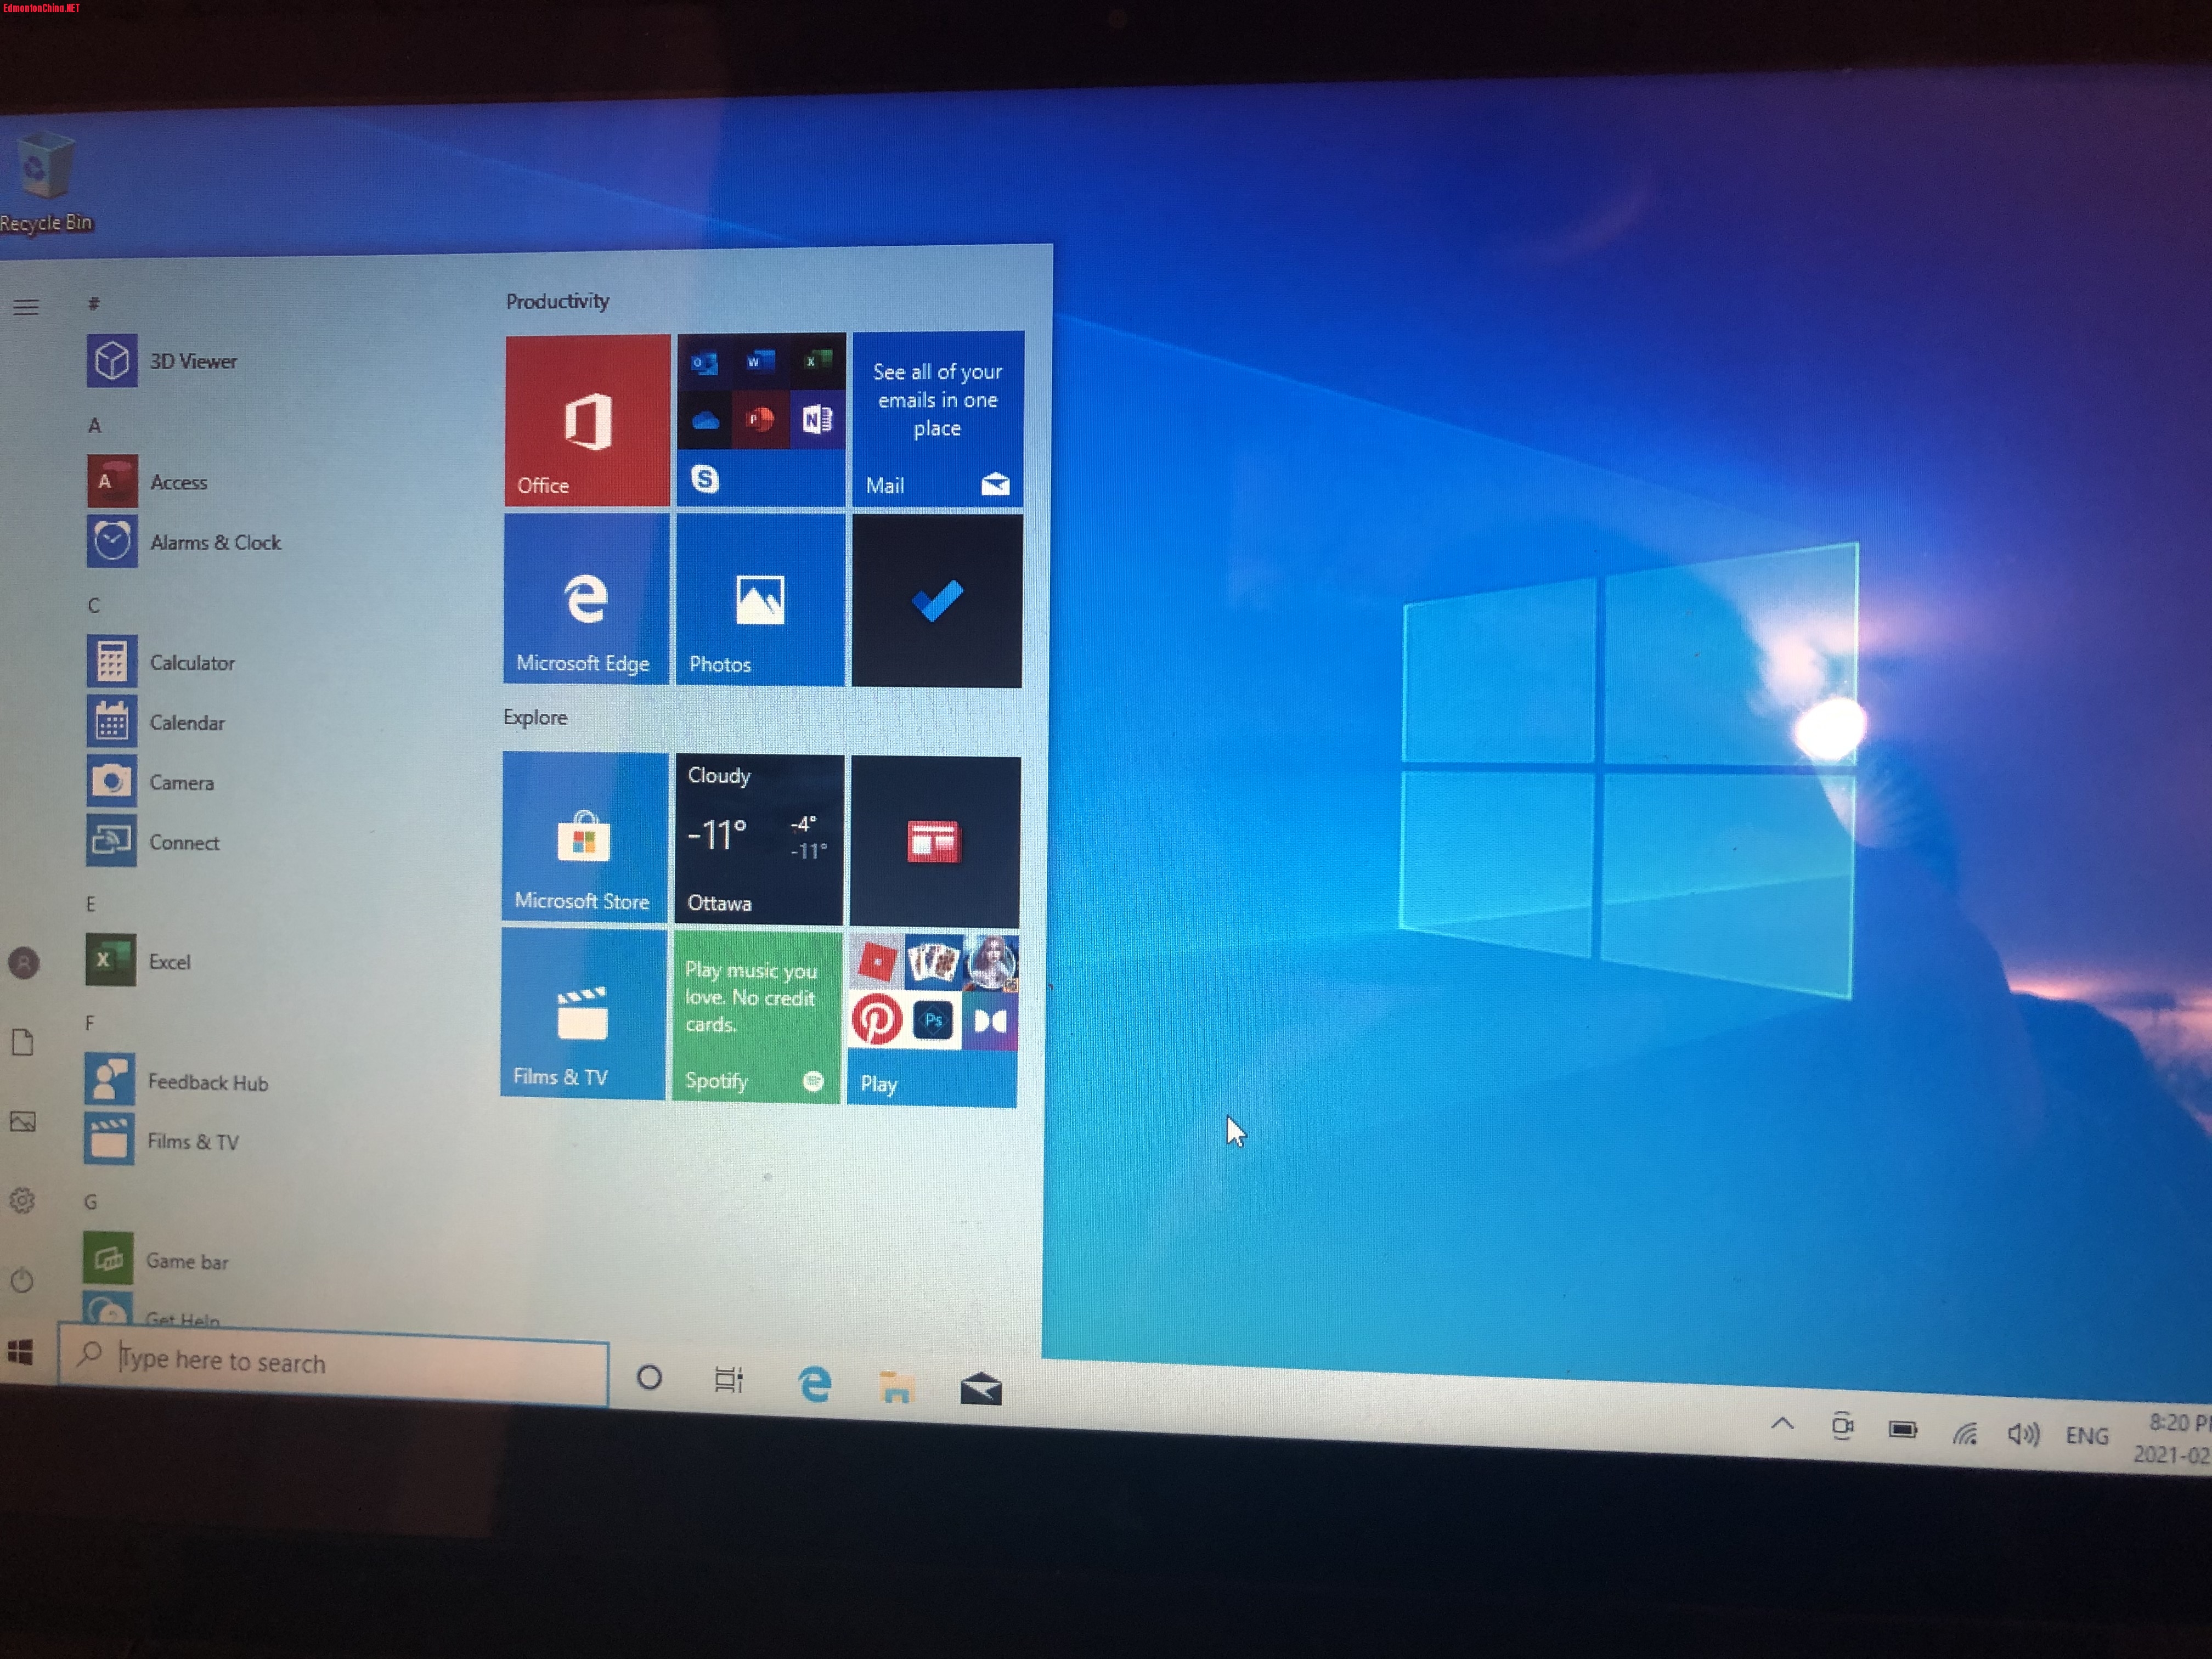Open the Calendar app

pyautogui.click(x=156, y=722)
